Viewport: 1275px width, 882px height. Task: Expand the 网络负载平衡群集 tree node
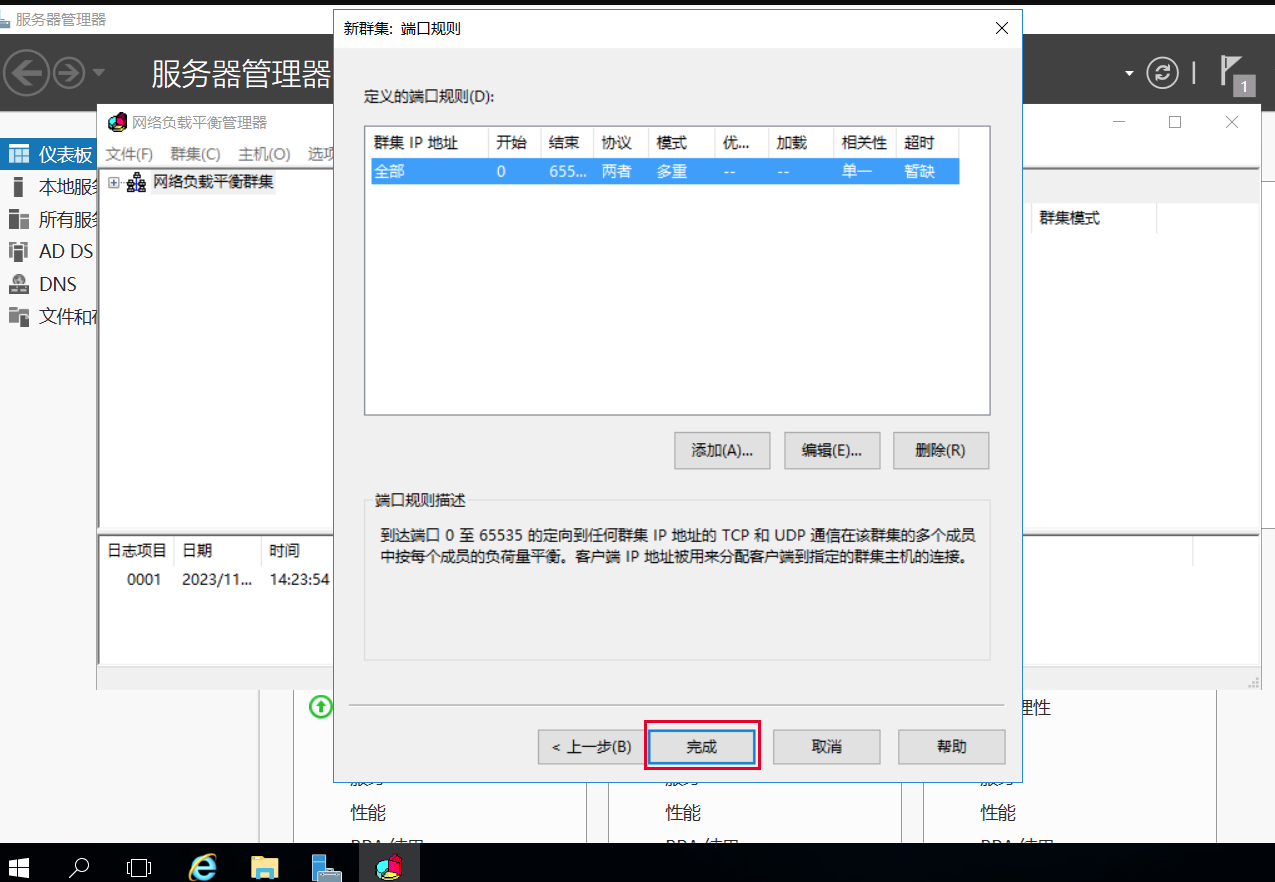114,183
